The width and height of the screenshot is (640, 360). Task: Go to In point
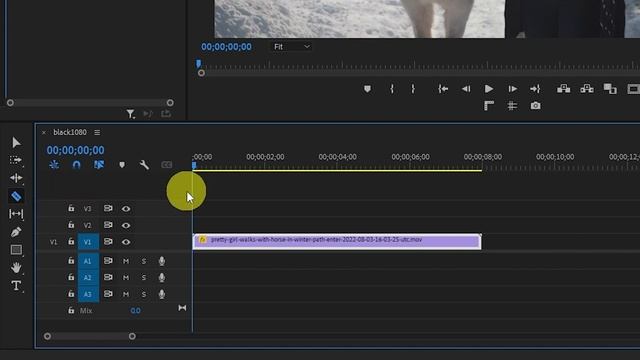point(443,89)
